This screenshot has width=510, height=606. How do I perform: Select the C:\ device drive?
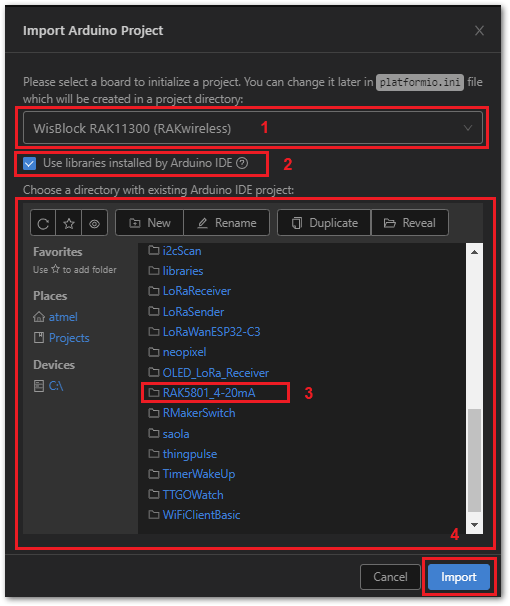(x=56, y=386)
